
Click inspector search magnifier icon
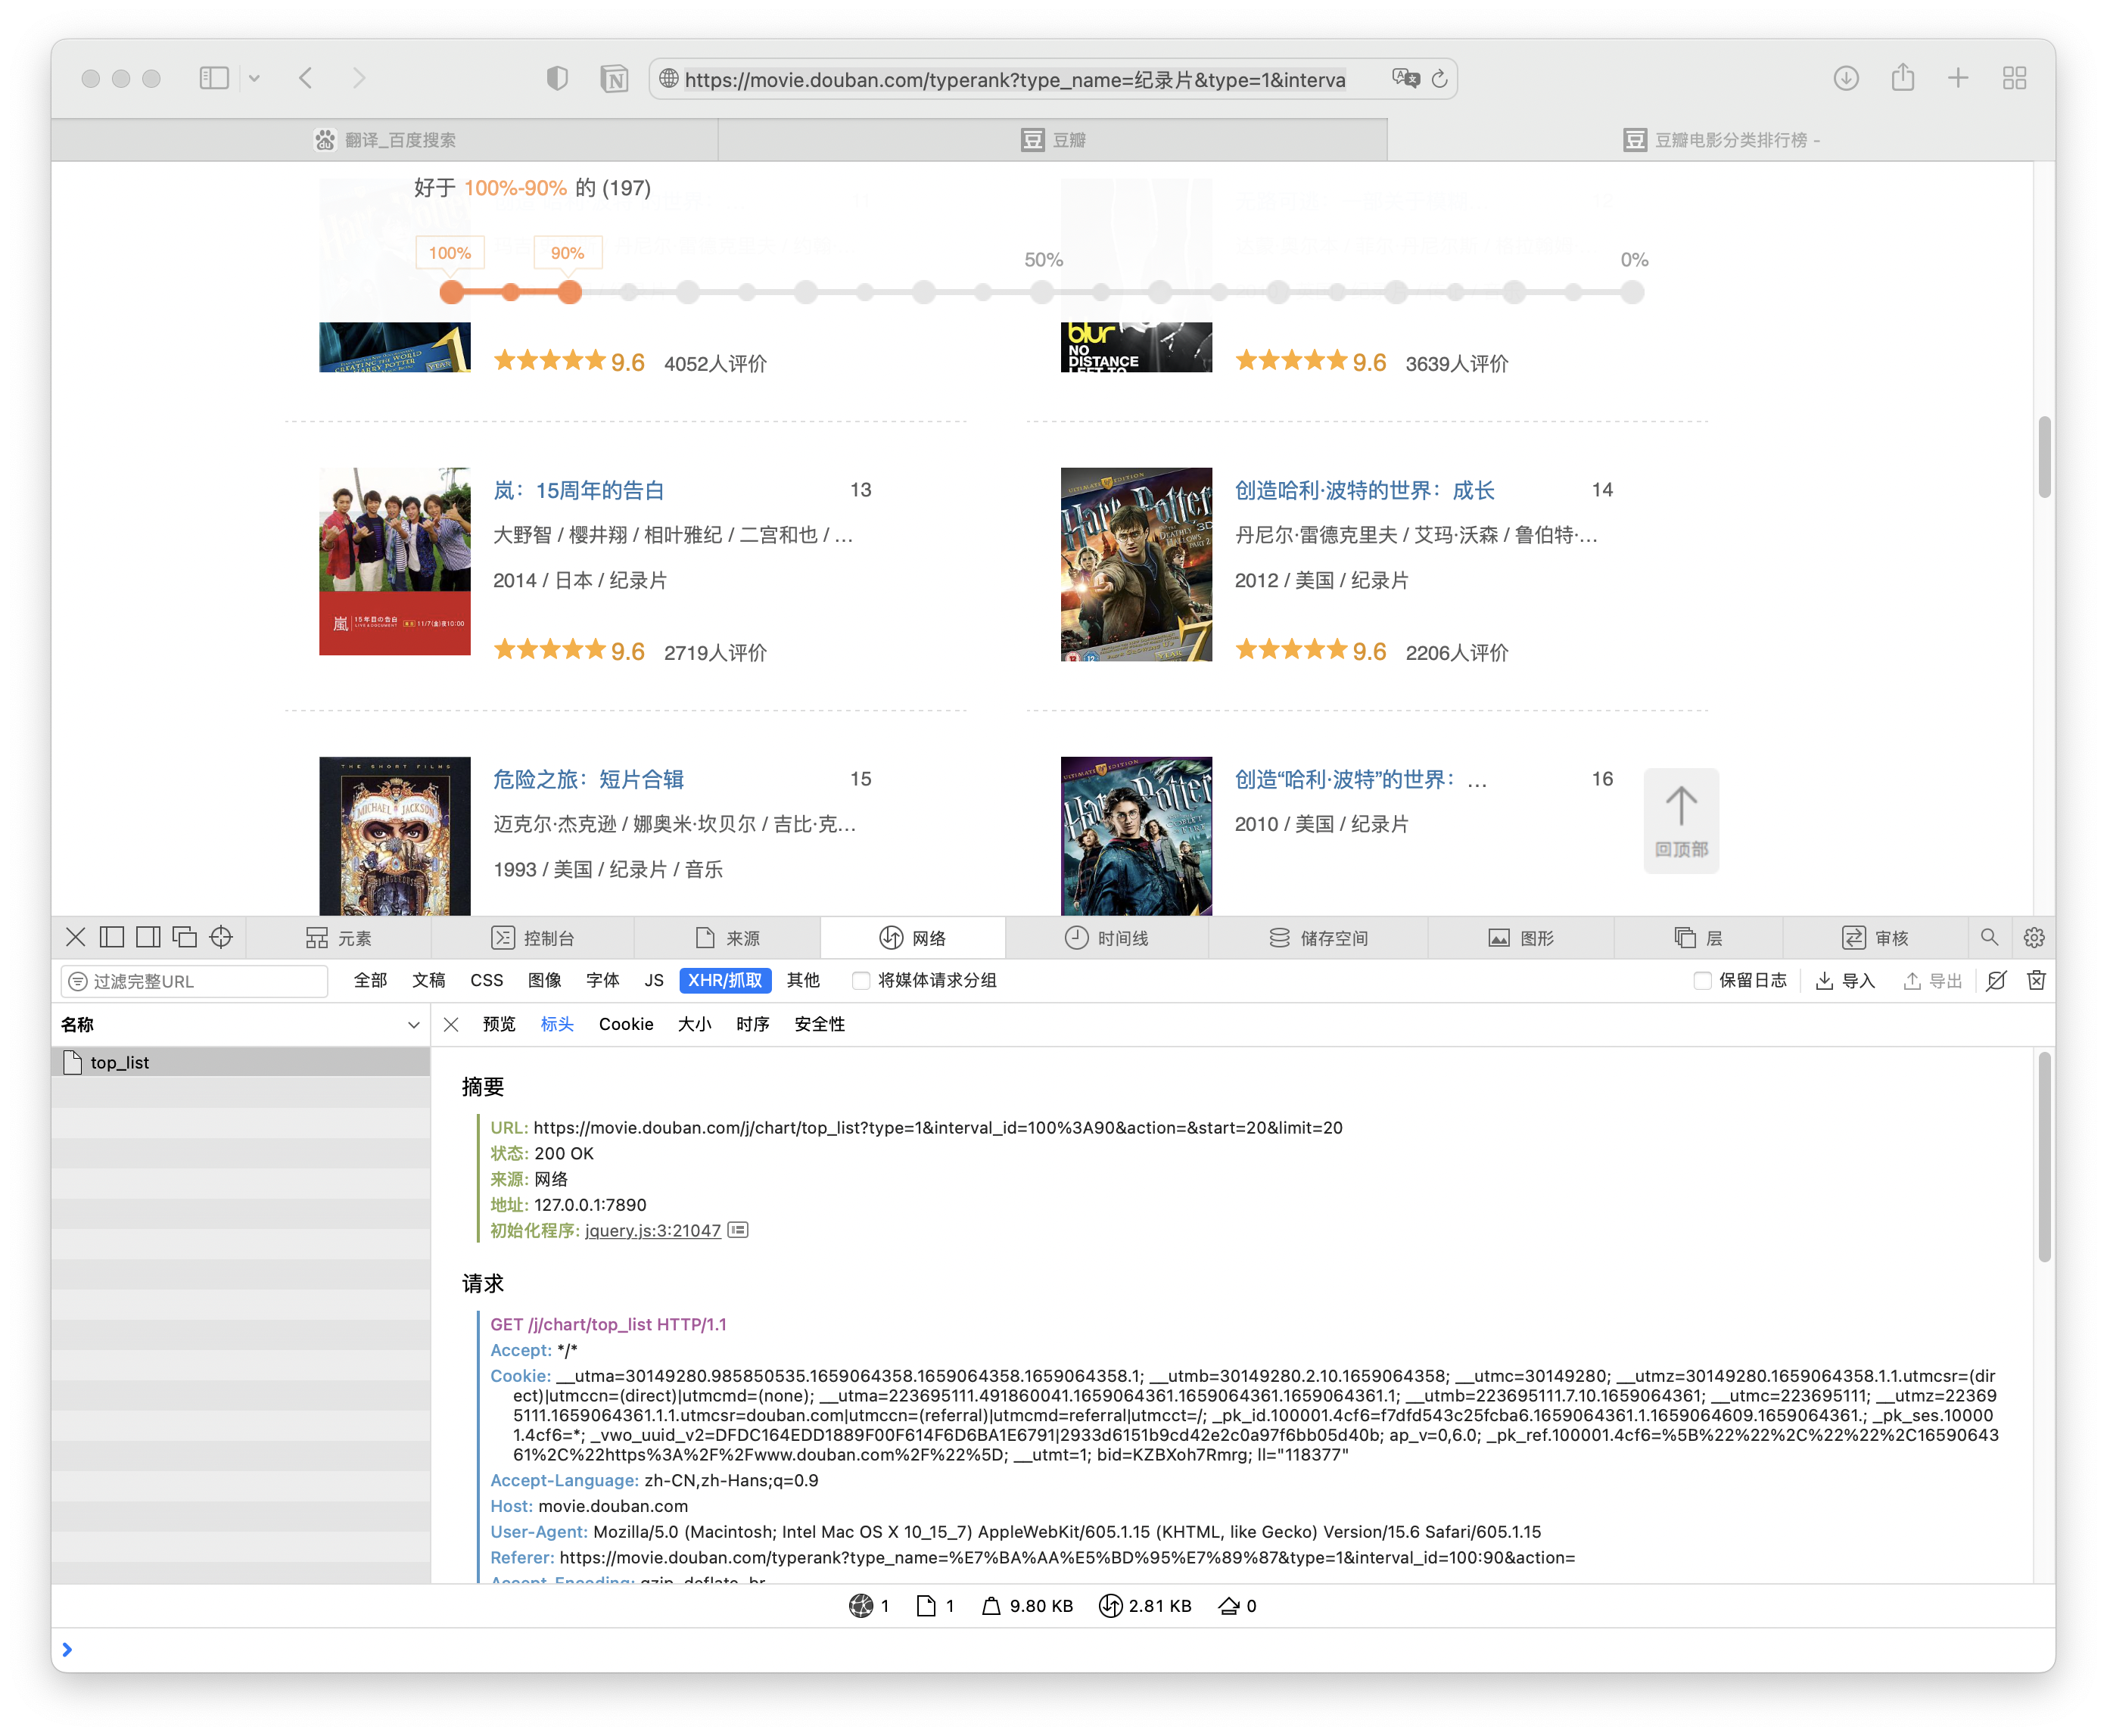[1989, 937]
